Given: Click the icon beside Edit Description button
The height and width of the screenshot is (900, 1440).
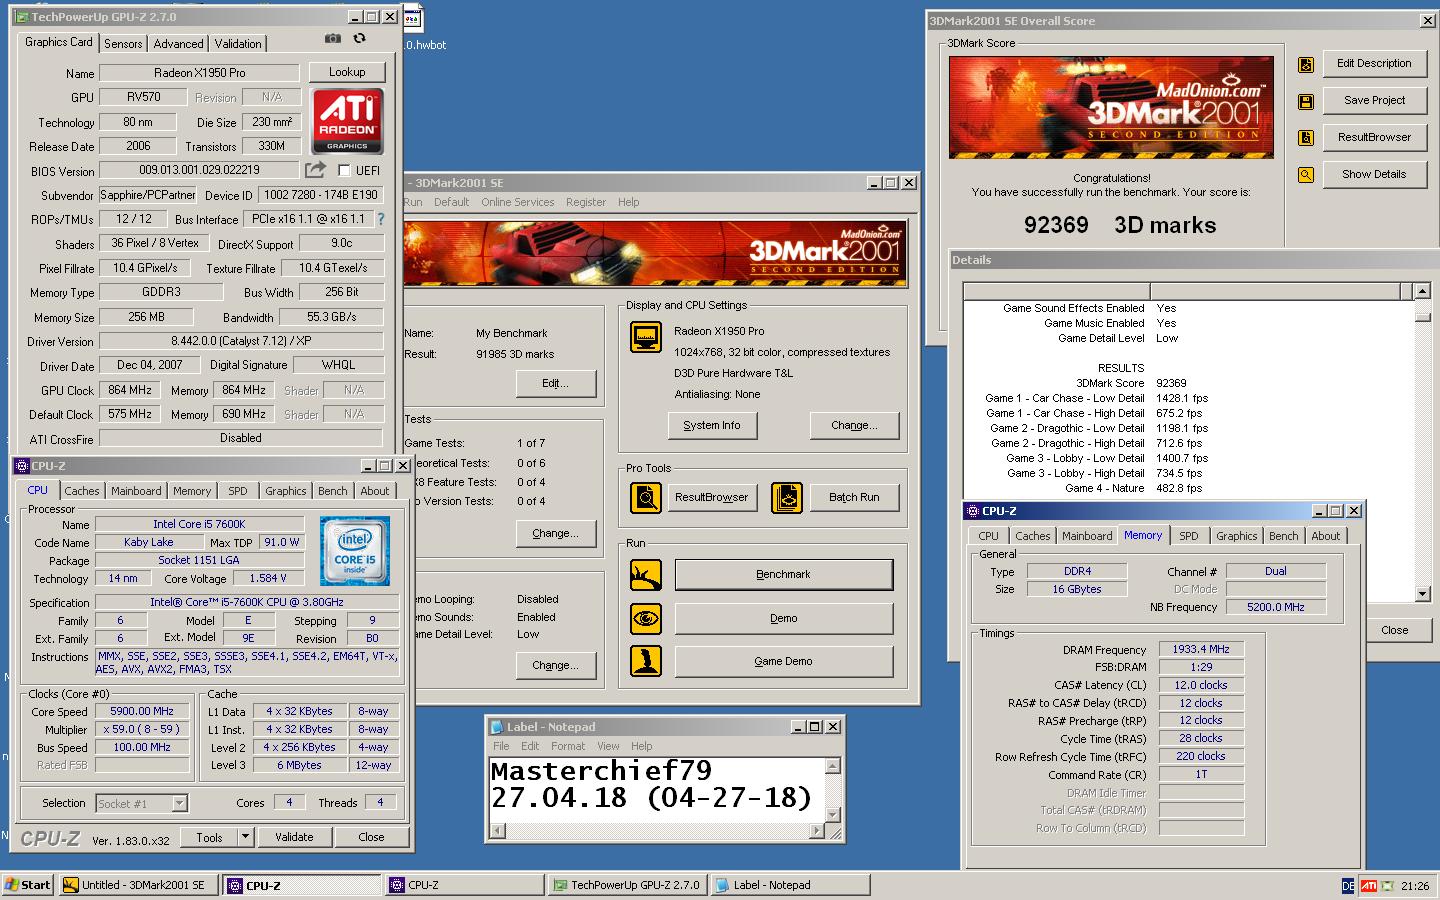Looking at the screenshot, I should pos(1306,65).
